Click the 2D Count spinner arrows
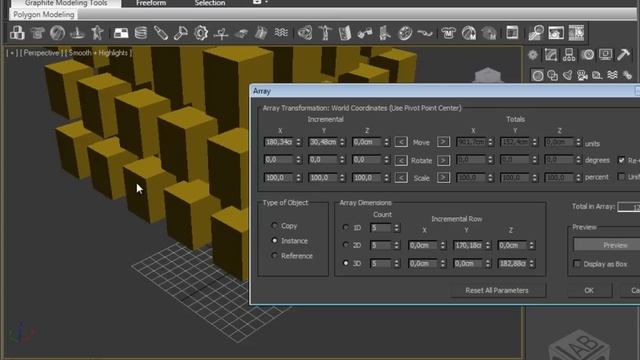Viewport: 640px width, 360px height. coord(396,245)
